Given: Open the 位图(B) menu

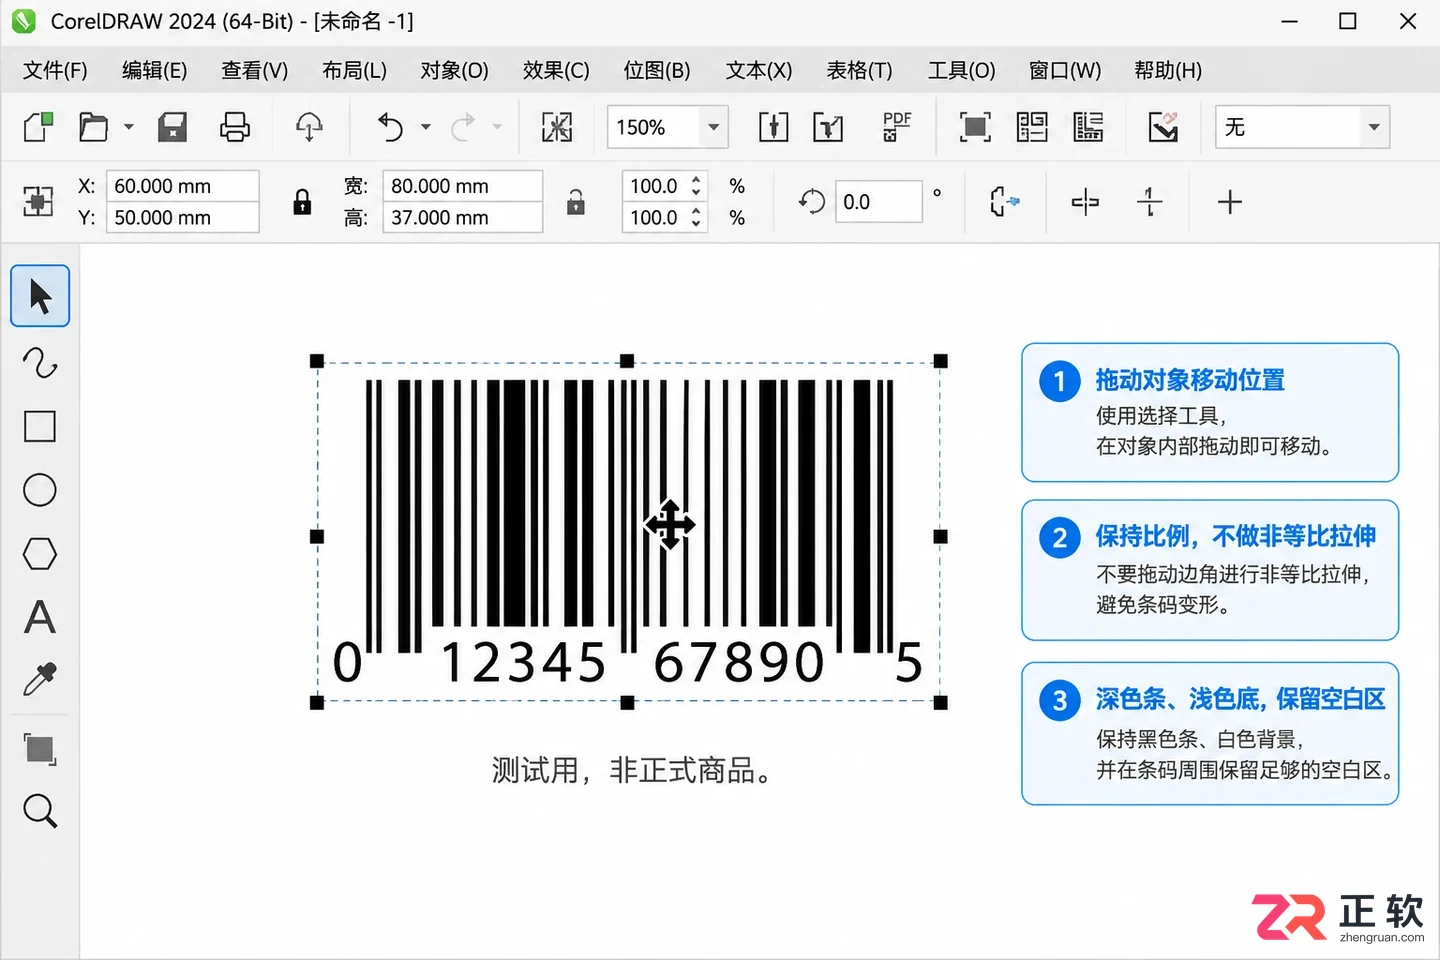Looking at the screenshot, I should 657,70.
